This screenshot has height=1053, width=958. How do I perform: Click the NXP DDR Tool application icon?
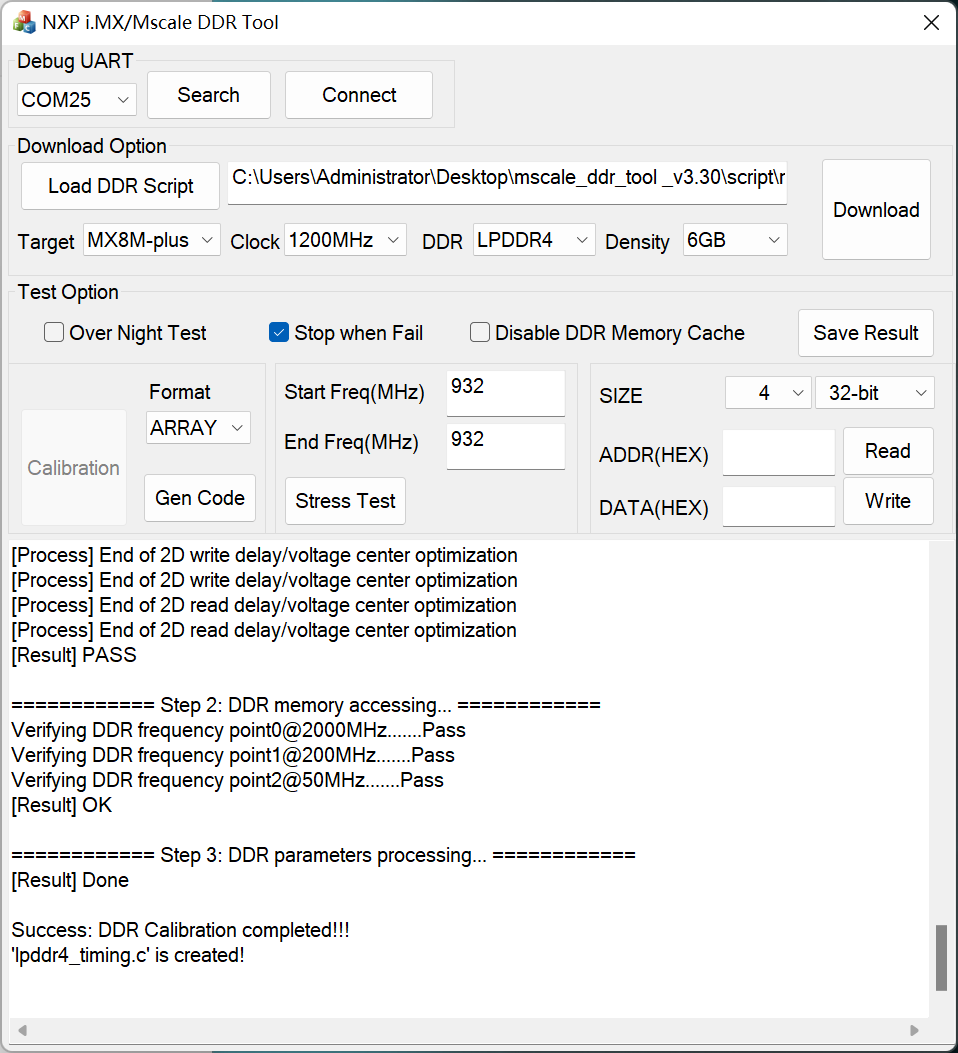click(x=22, y=21)
